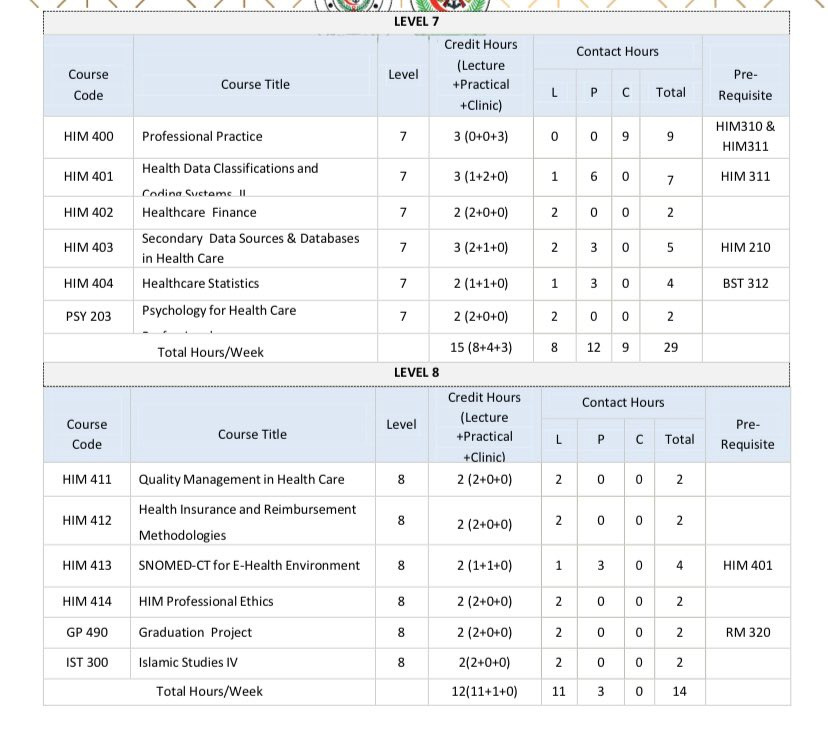The width and height of the screenshot is (828, 737).
Task: Click credit hours in the HIM 413 row
Action: click(x=484, y=566)
